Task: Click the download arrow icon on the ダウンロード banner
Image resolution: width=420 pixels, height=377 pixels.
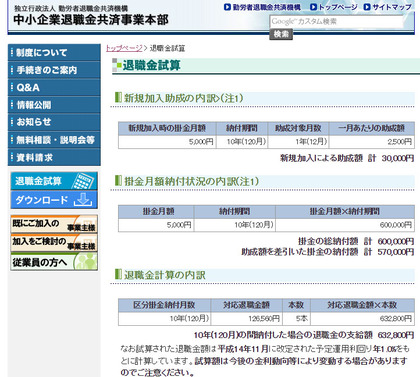Action: (x=83, y=199)
